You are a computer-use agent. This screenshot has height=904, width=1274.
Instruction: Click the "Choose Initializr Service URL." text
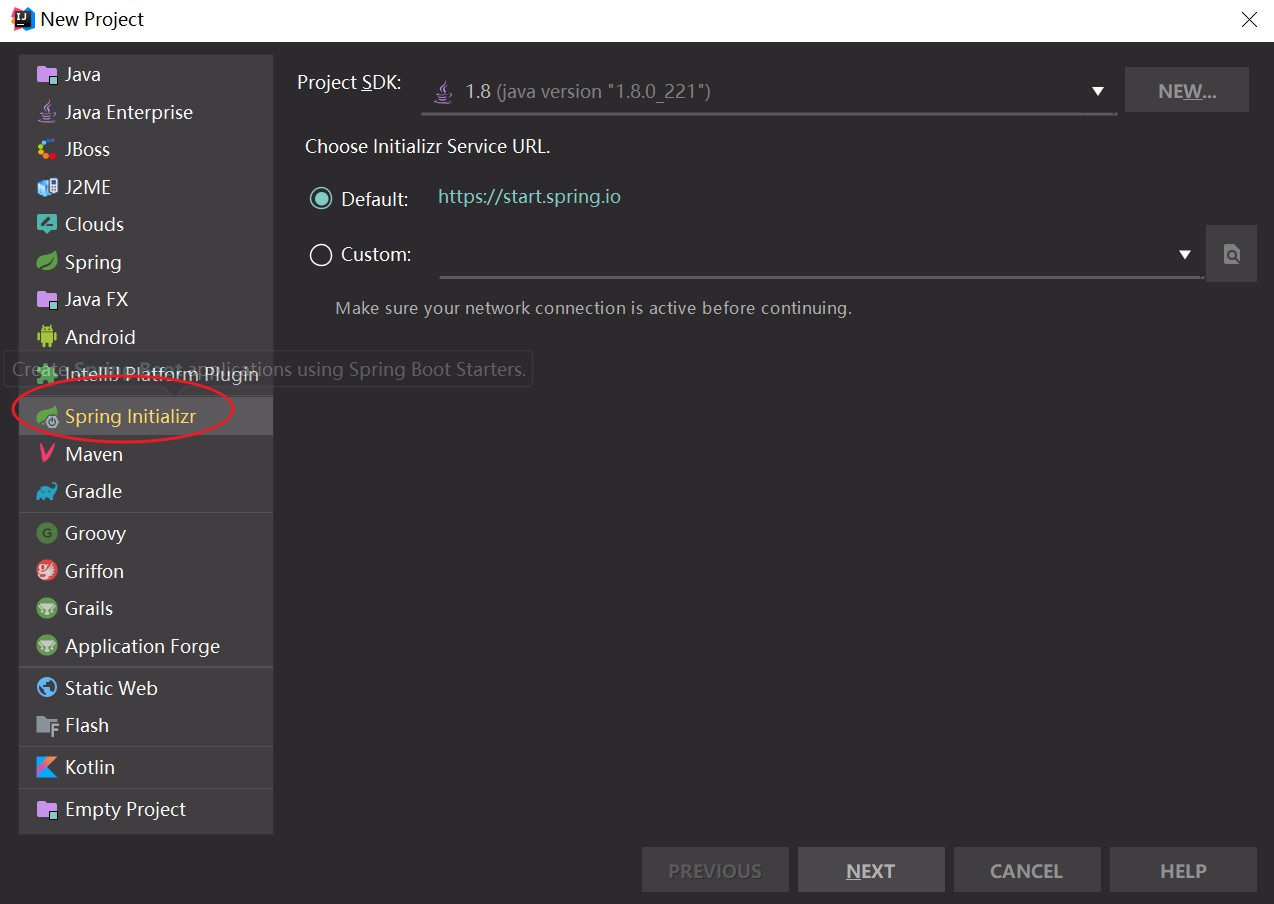point(428,147)
